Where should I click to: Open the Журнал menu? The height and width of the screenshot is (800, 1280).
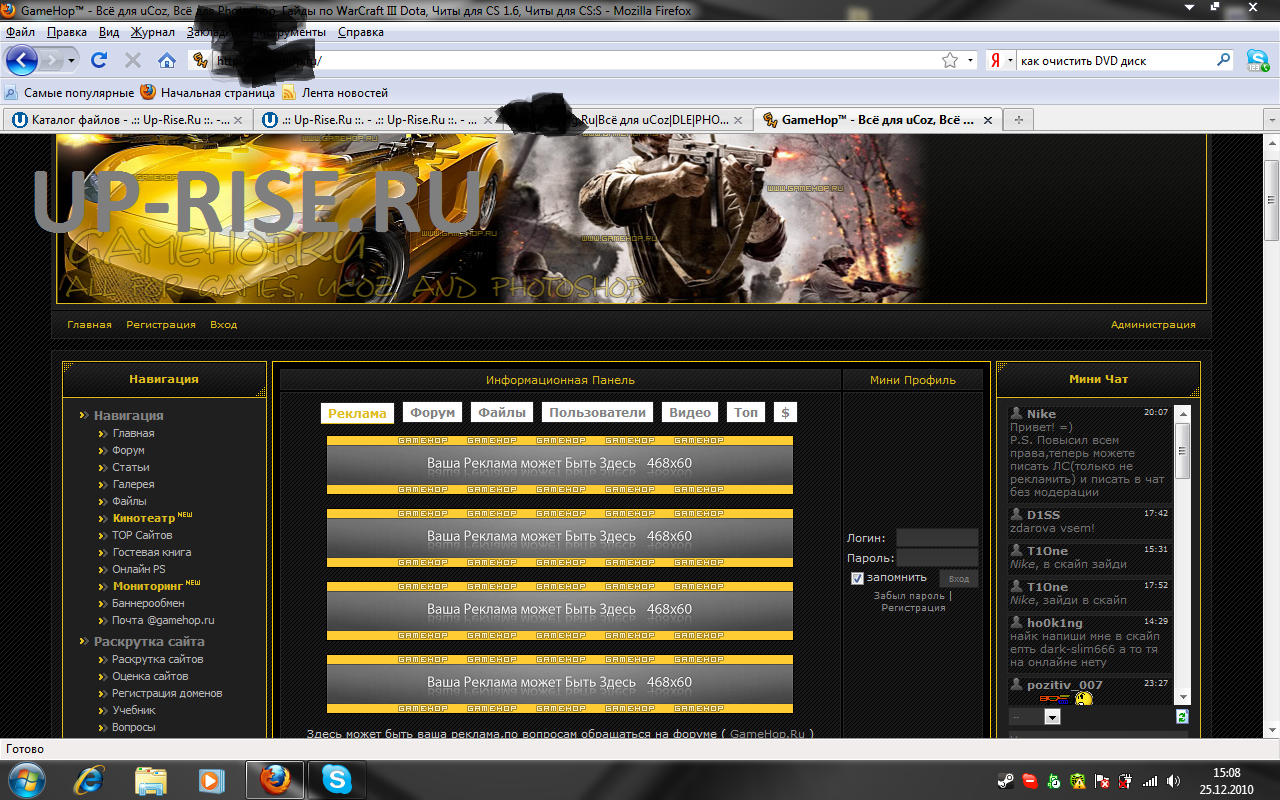[x=152, y=32]
